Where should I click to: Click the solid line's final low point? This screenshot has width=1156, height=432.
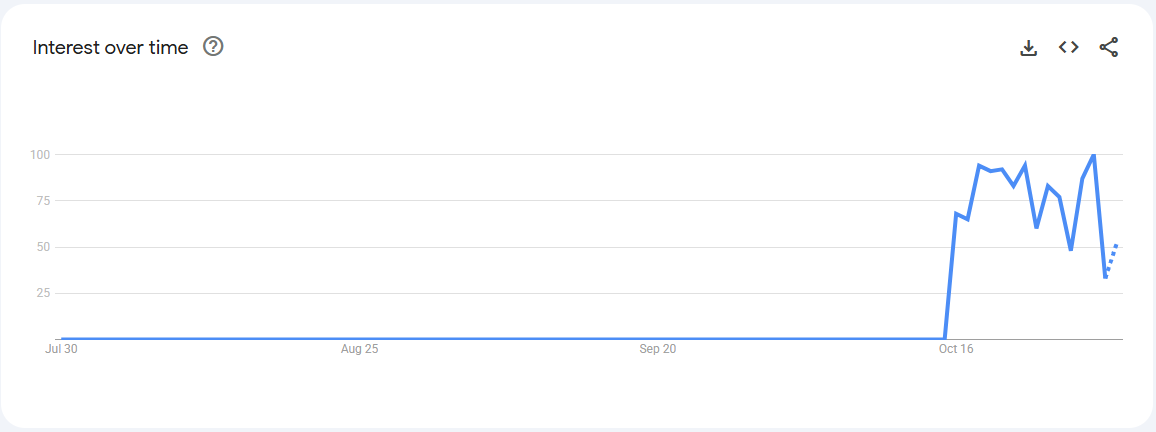click(x=1105, y=277)
